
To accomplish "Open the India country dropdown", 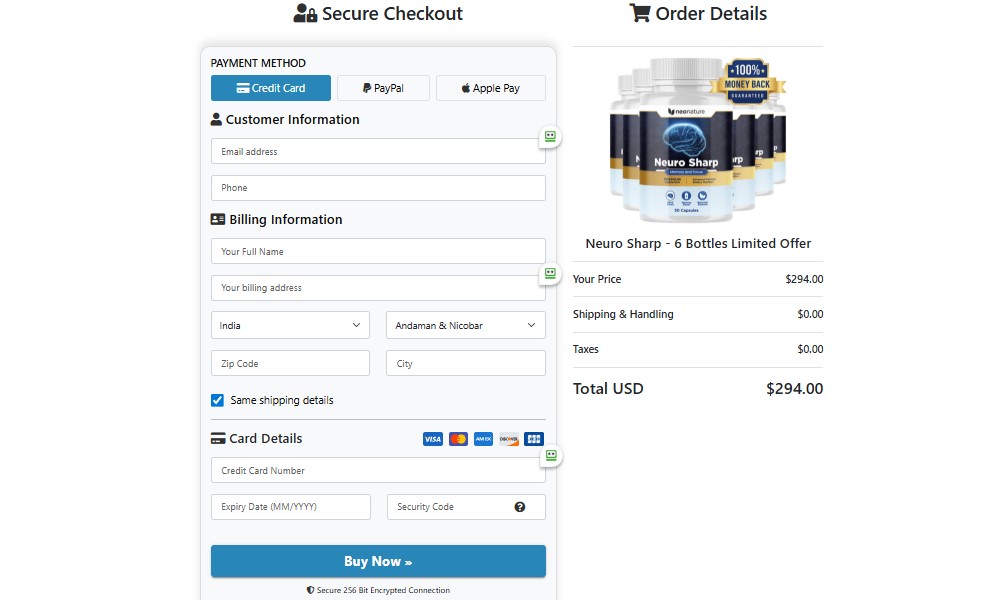I will point(290,325).
